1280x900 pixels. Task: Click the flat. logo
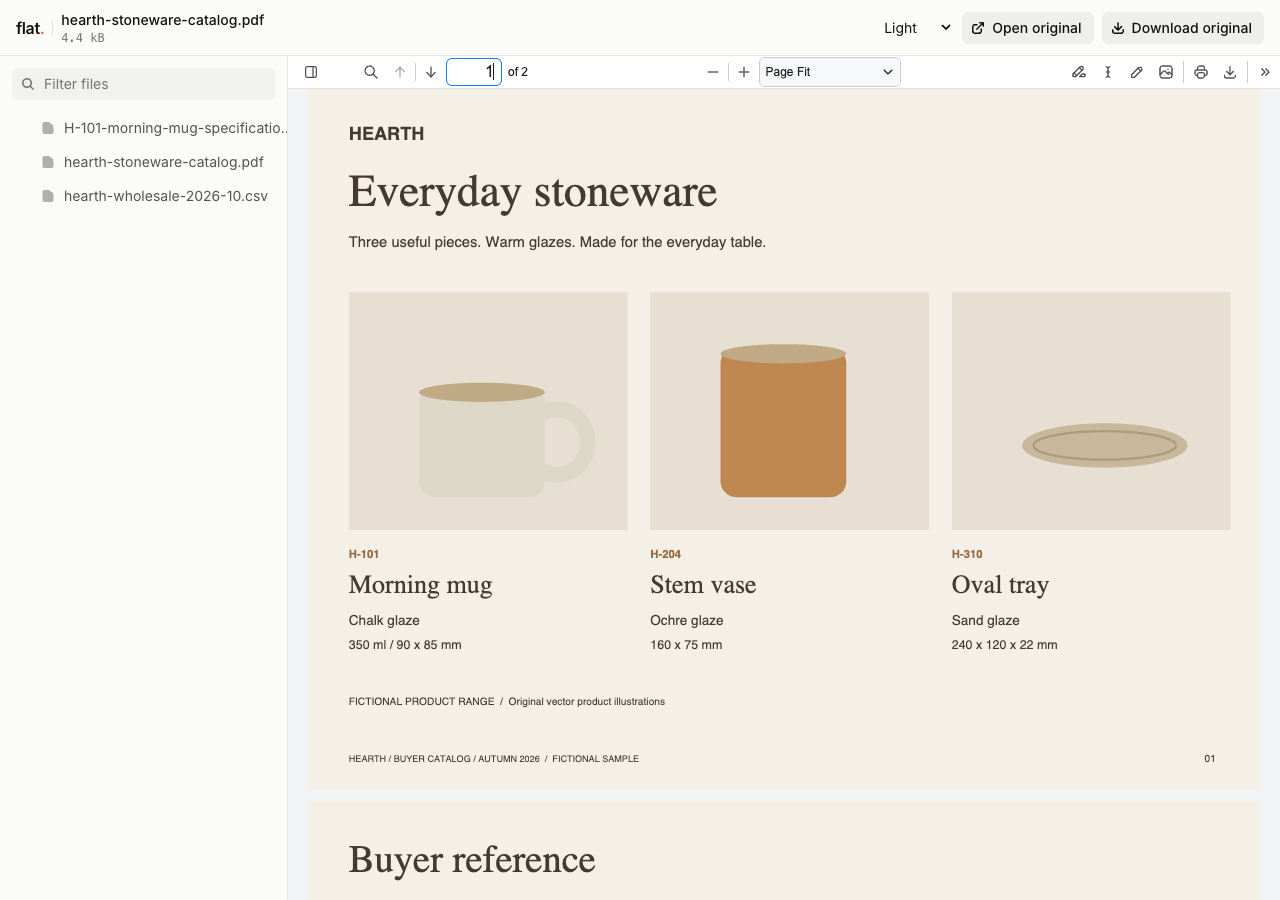pyautogui.click(x=30, y=28)
